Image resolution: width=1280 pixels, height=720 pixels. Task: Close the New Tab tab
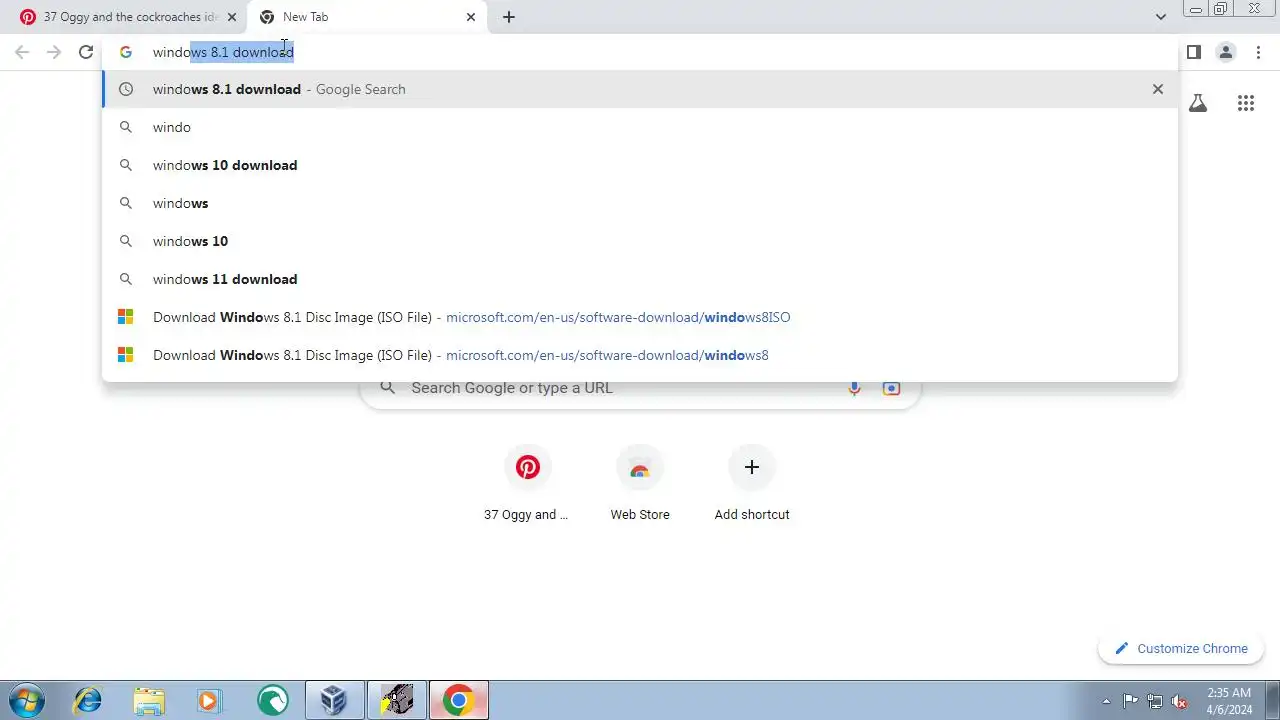pyautogui.click(x=471, y=17)
